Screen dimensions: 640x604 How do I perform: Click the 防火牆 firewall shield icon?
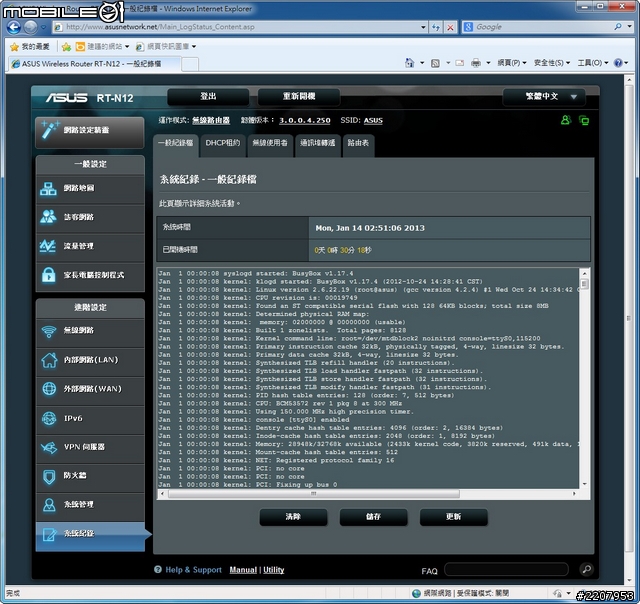[49, 476]
